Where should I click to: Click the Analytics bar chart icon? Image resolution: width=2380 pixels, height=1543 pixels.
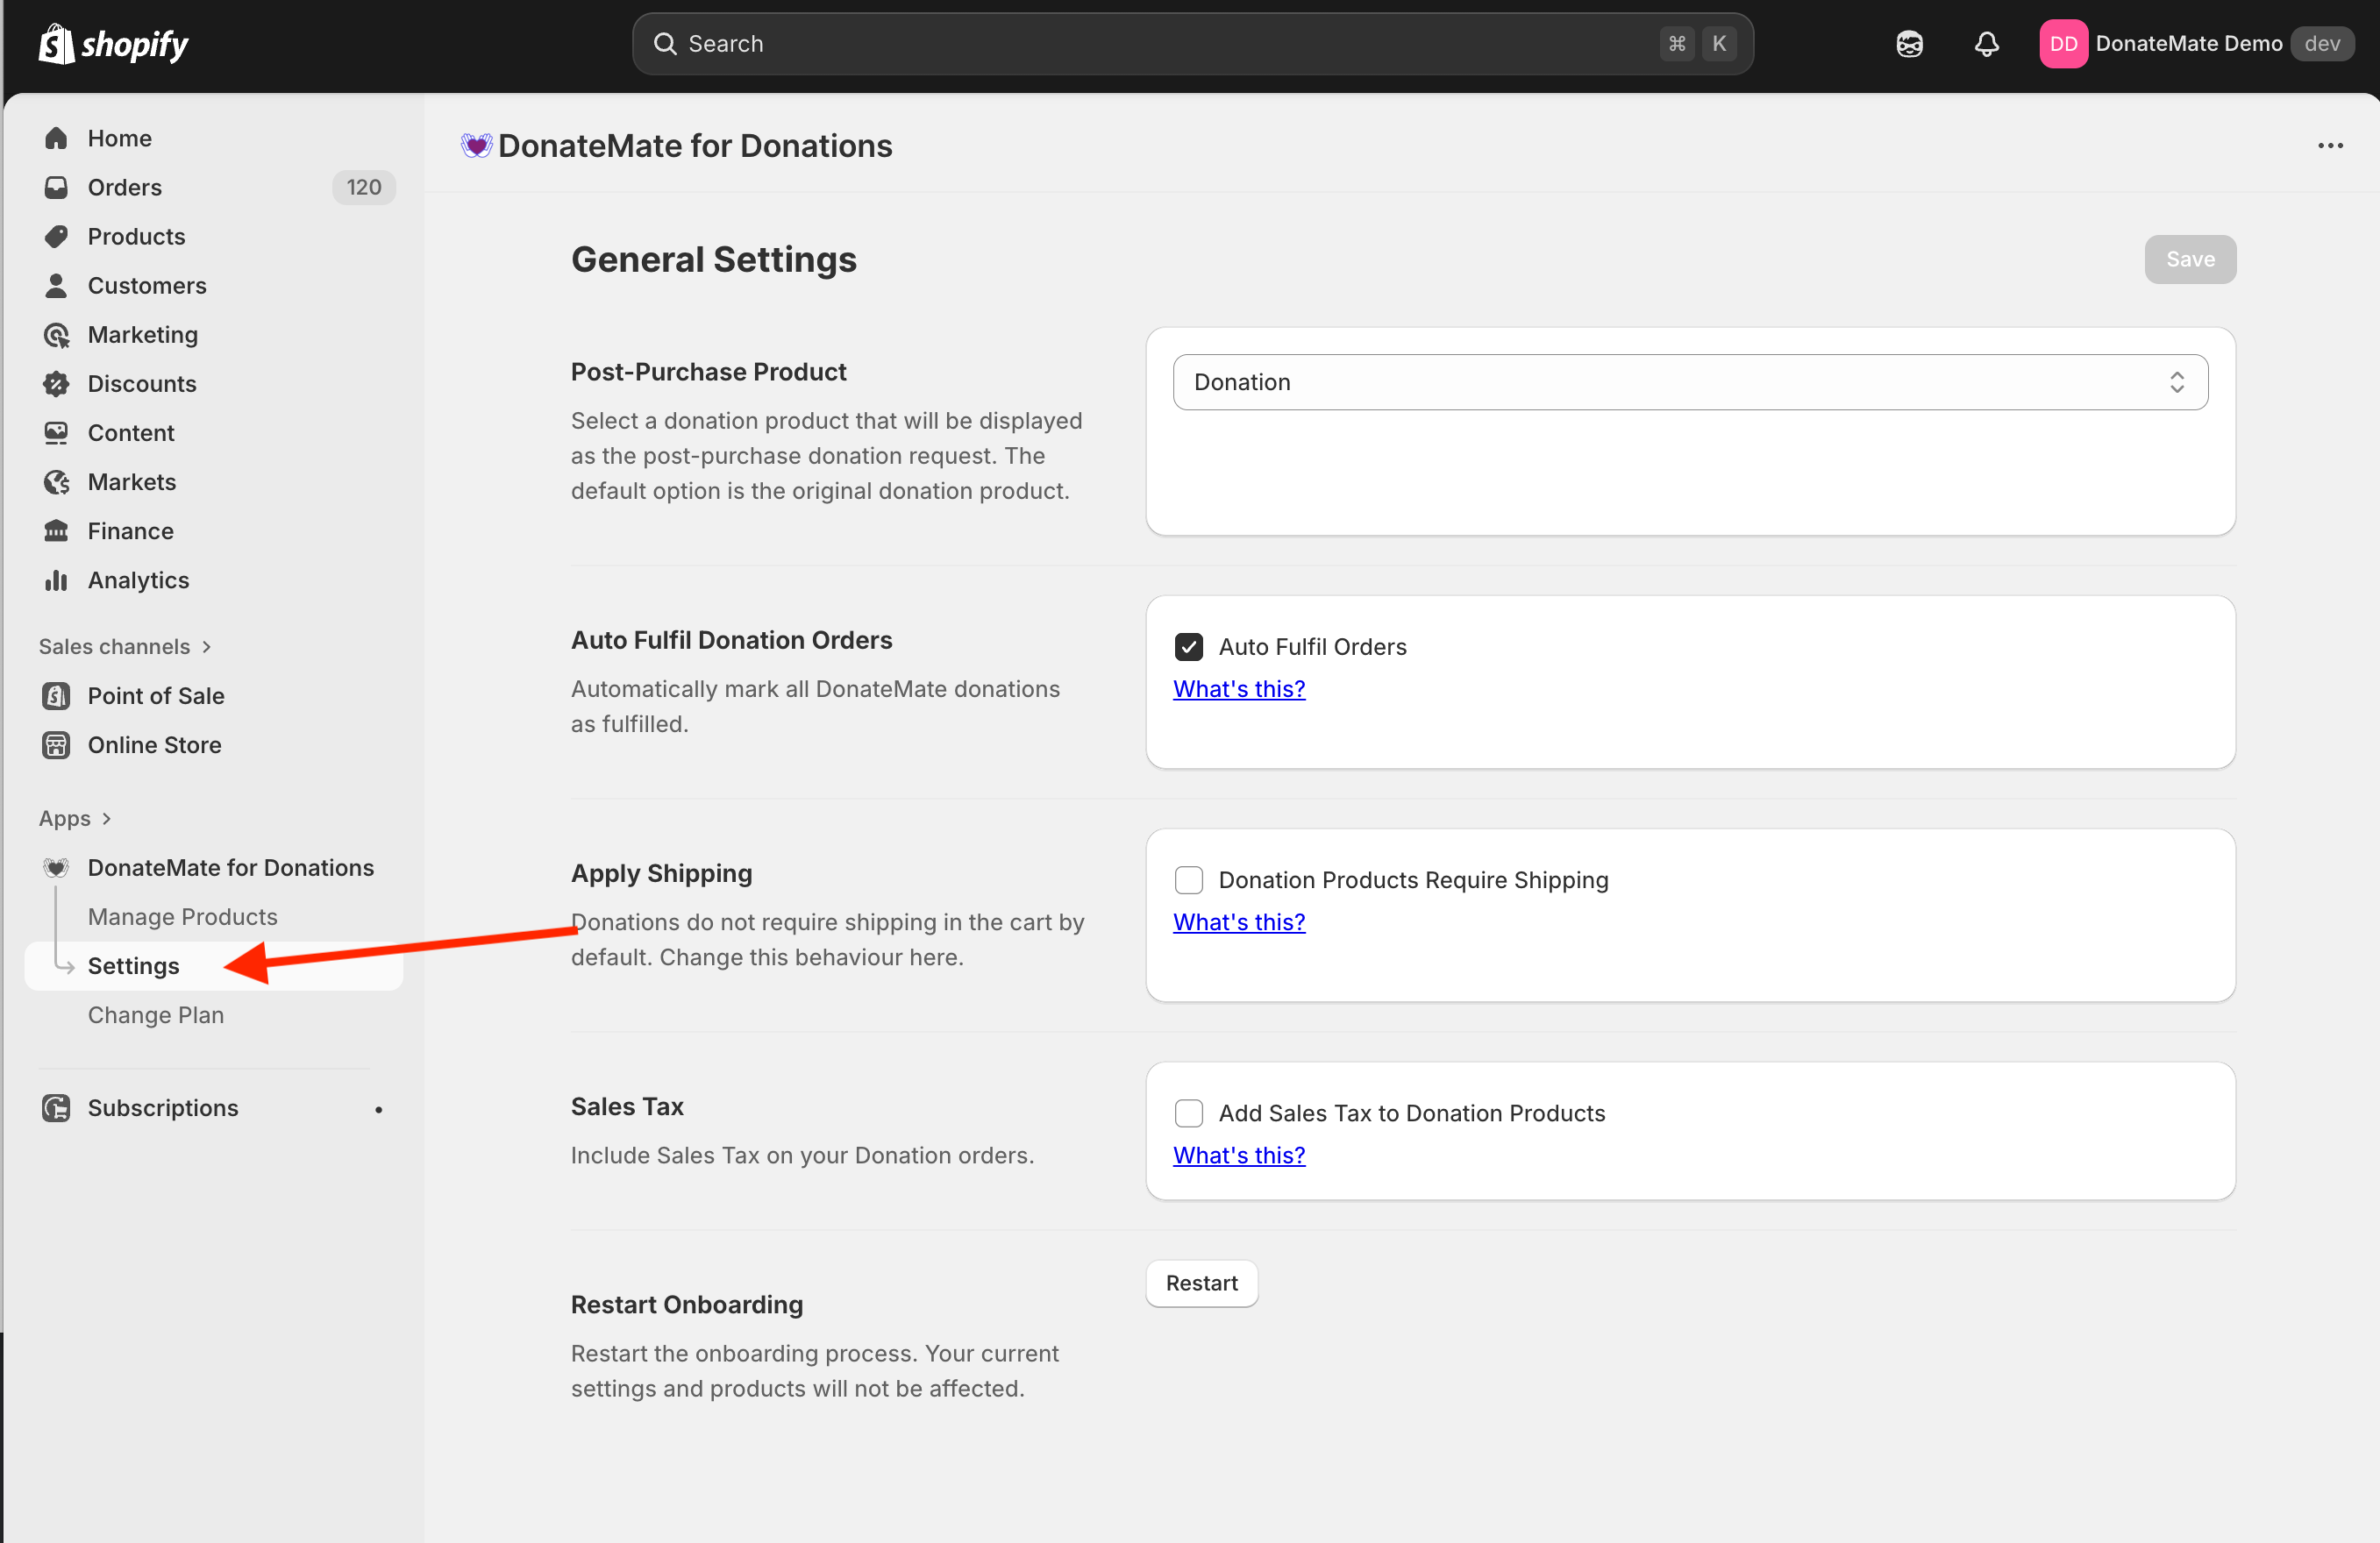point(57,580)
